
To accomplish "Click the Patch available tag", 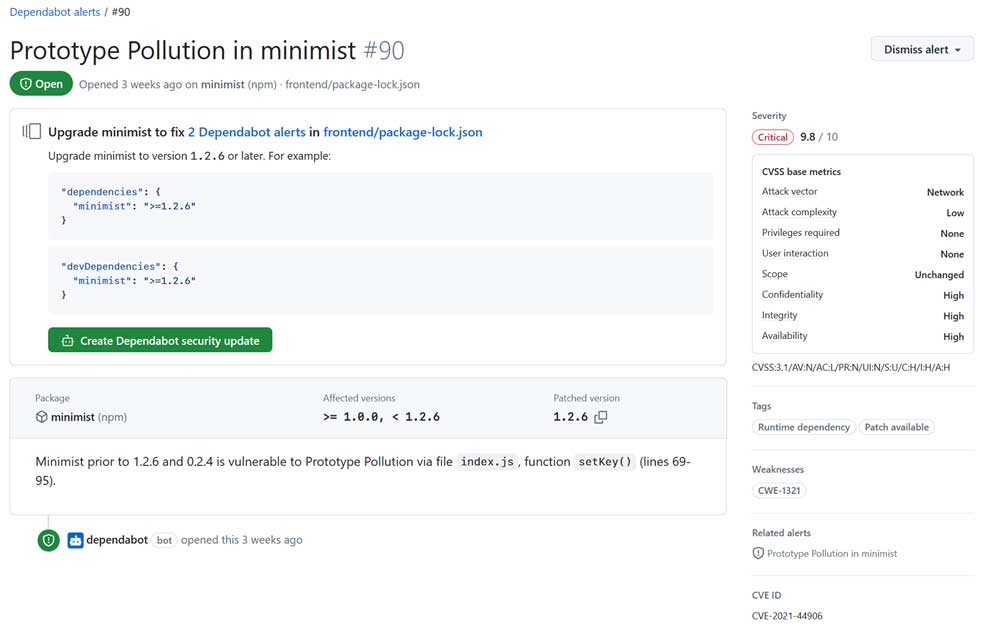I will pyautogui.click(x=896, y=427).
